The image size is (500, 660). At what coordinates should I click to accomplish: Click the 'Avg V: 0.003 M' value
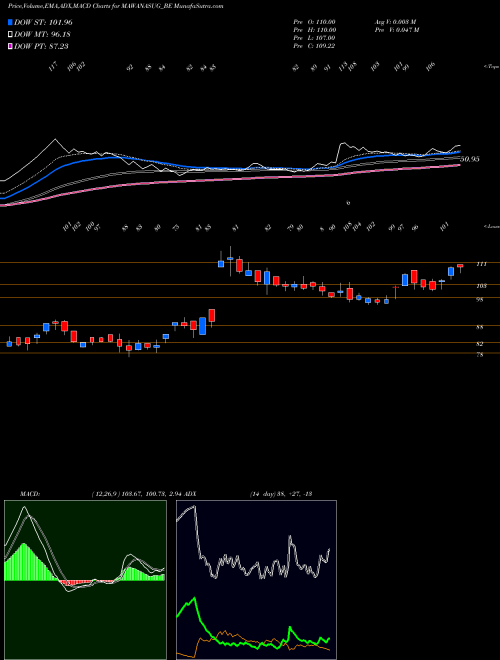395,22
